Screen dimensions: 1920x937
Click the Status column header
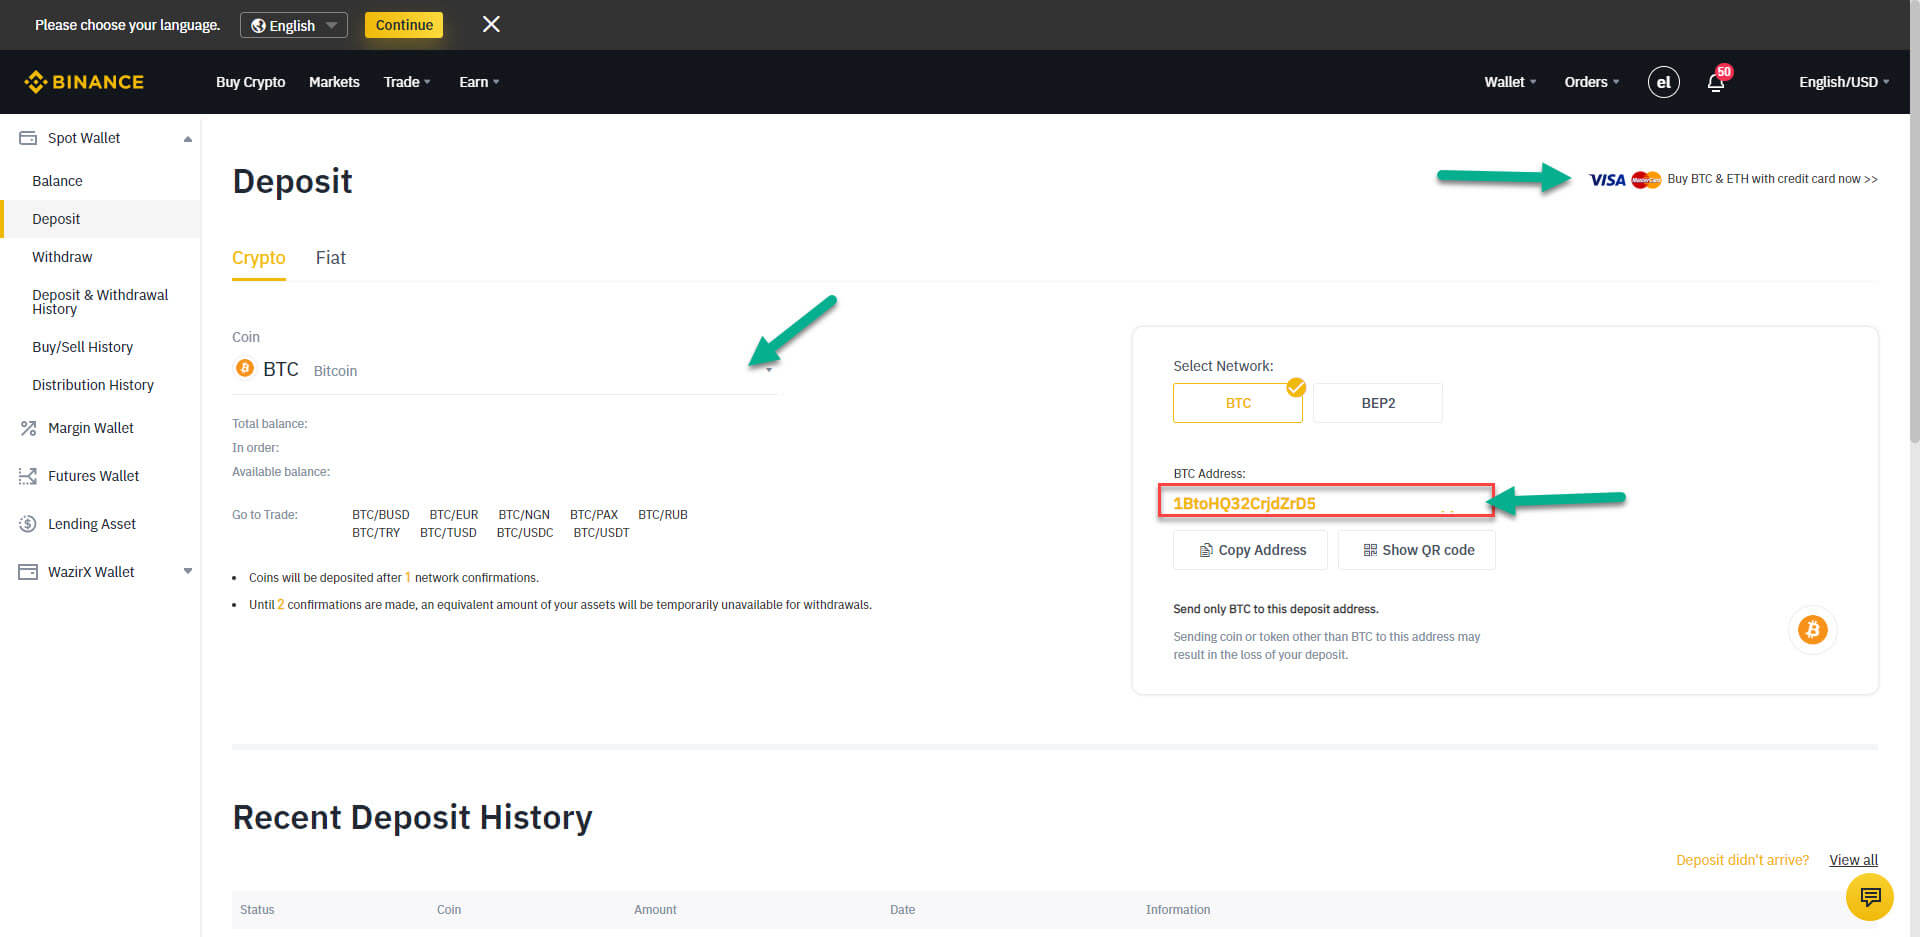tap(257, 910)
